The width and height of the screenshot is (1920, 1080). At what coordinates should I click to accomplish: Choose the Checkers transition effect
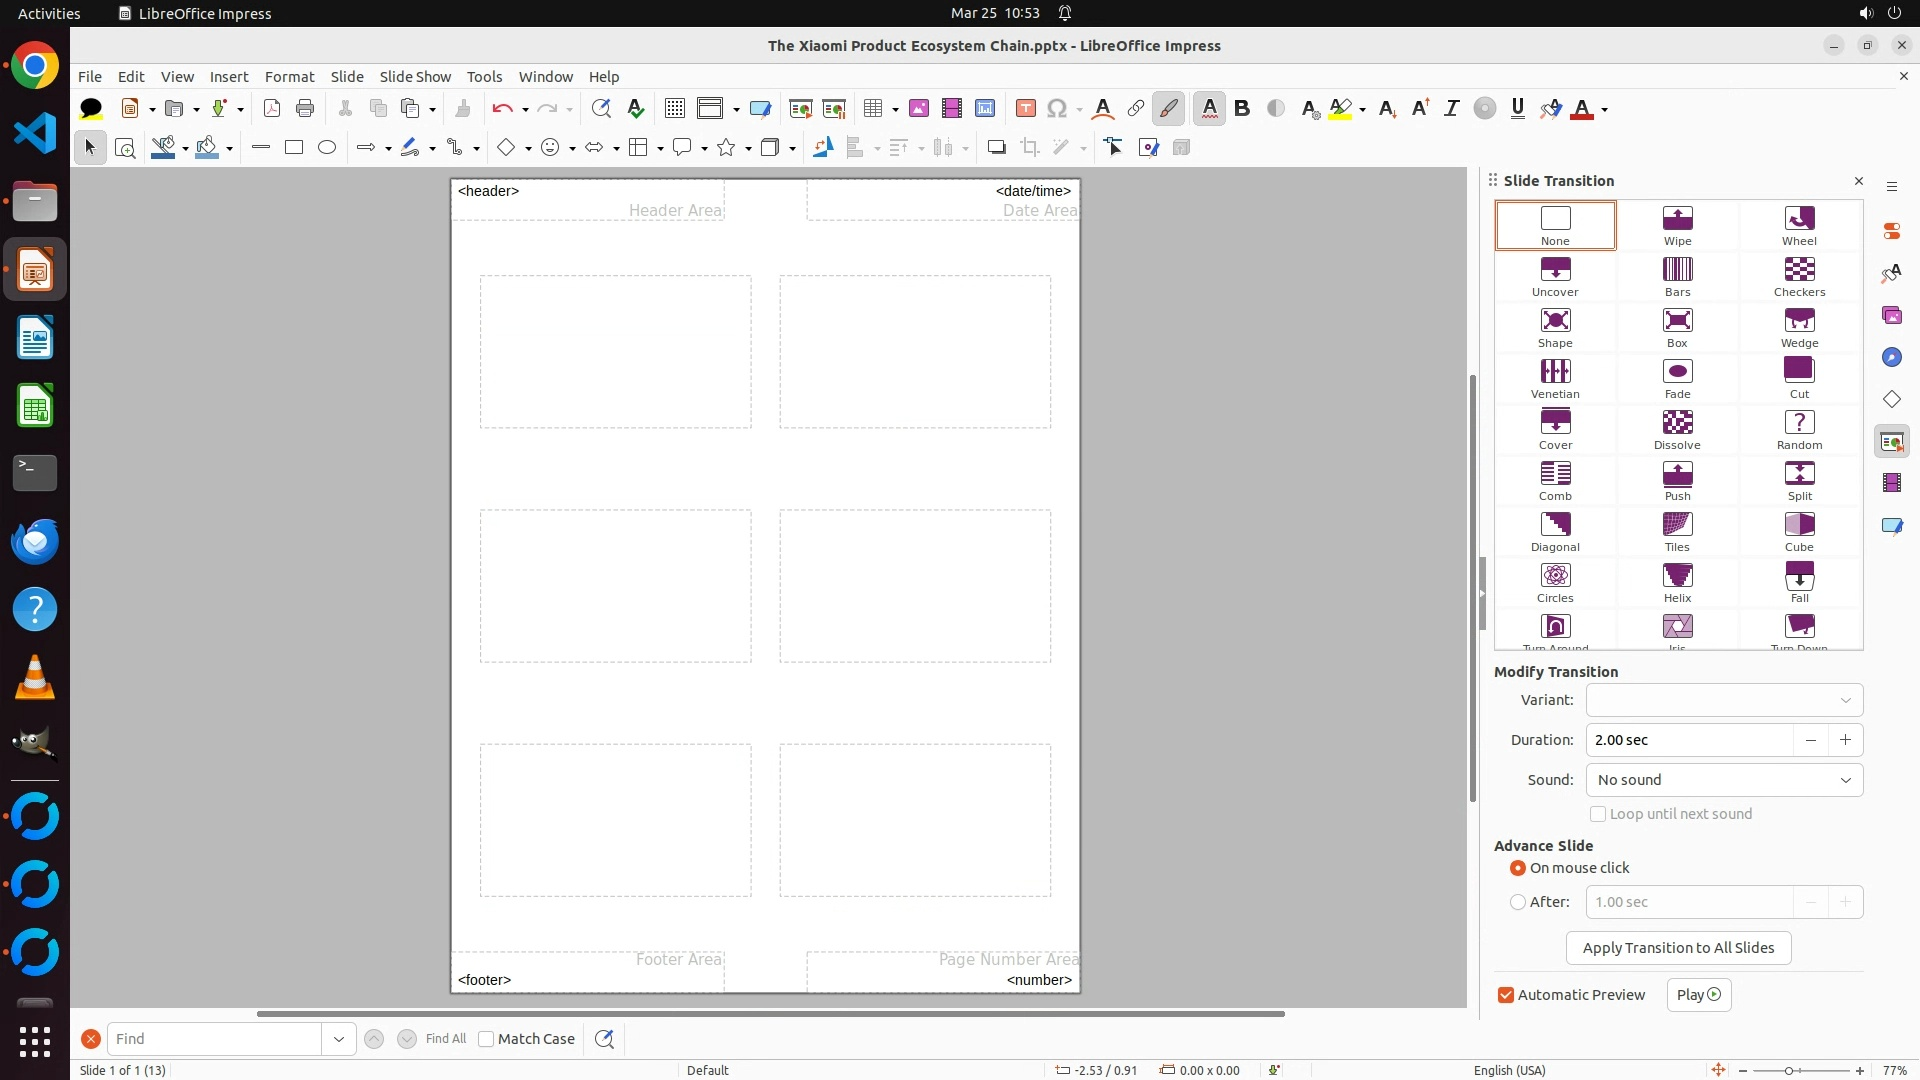(x=1799, y=276)
